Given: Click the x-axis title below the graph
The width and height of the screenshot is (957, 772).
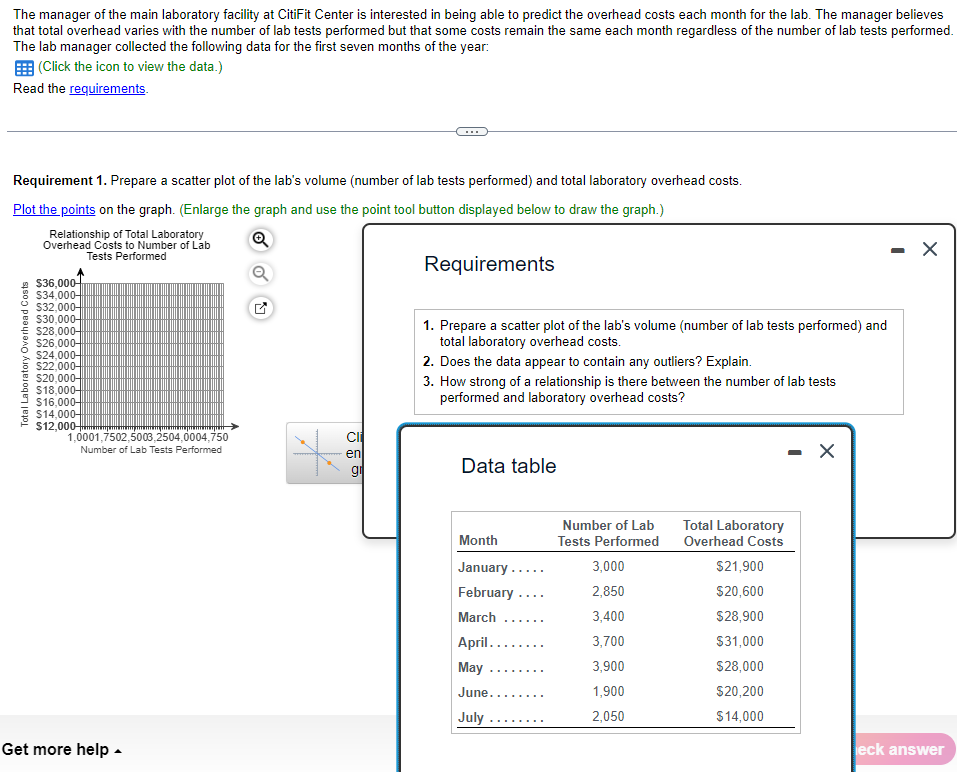Looking at the screenshot, I should click(151, 450).
